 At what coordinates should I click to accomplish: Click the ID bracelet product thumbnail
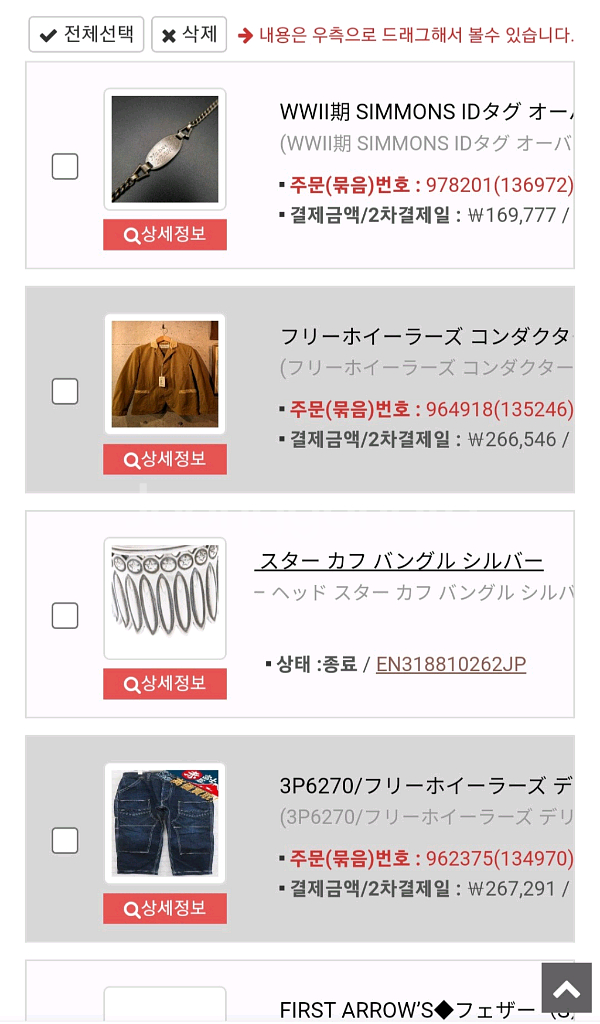(165, 149)
